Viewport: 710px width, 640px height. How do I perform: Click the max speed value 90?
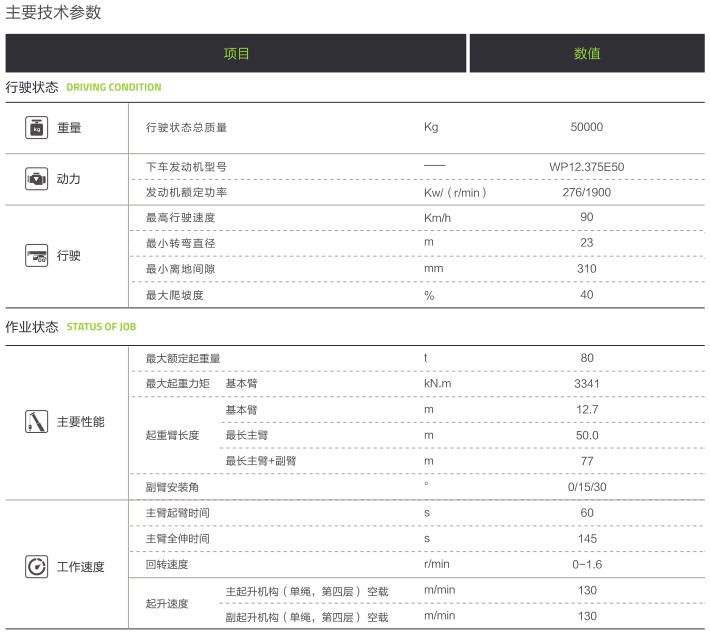pyautogui.click(x=586, y=217)
